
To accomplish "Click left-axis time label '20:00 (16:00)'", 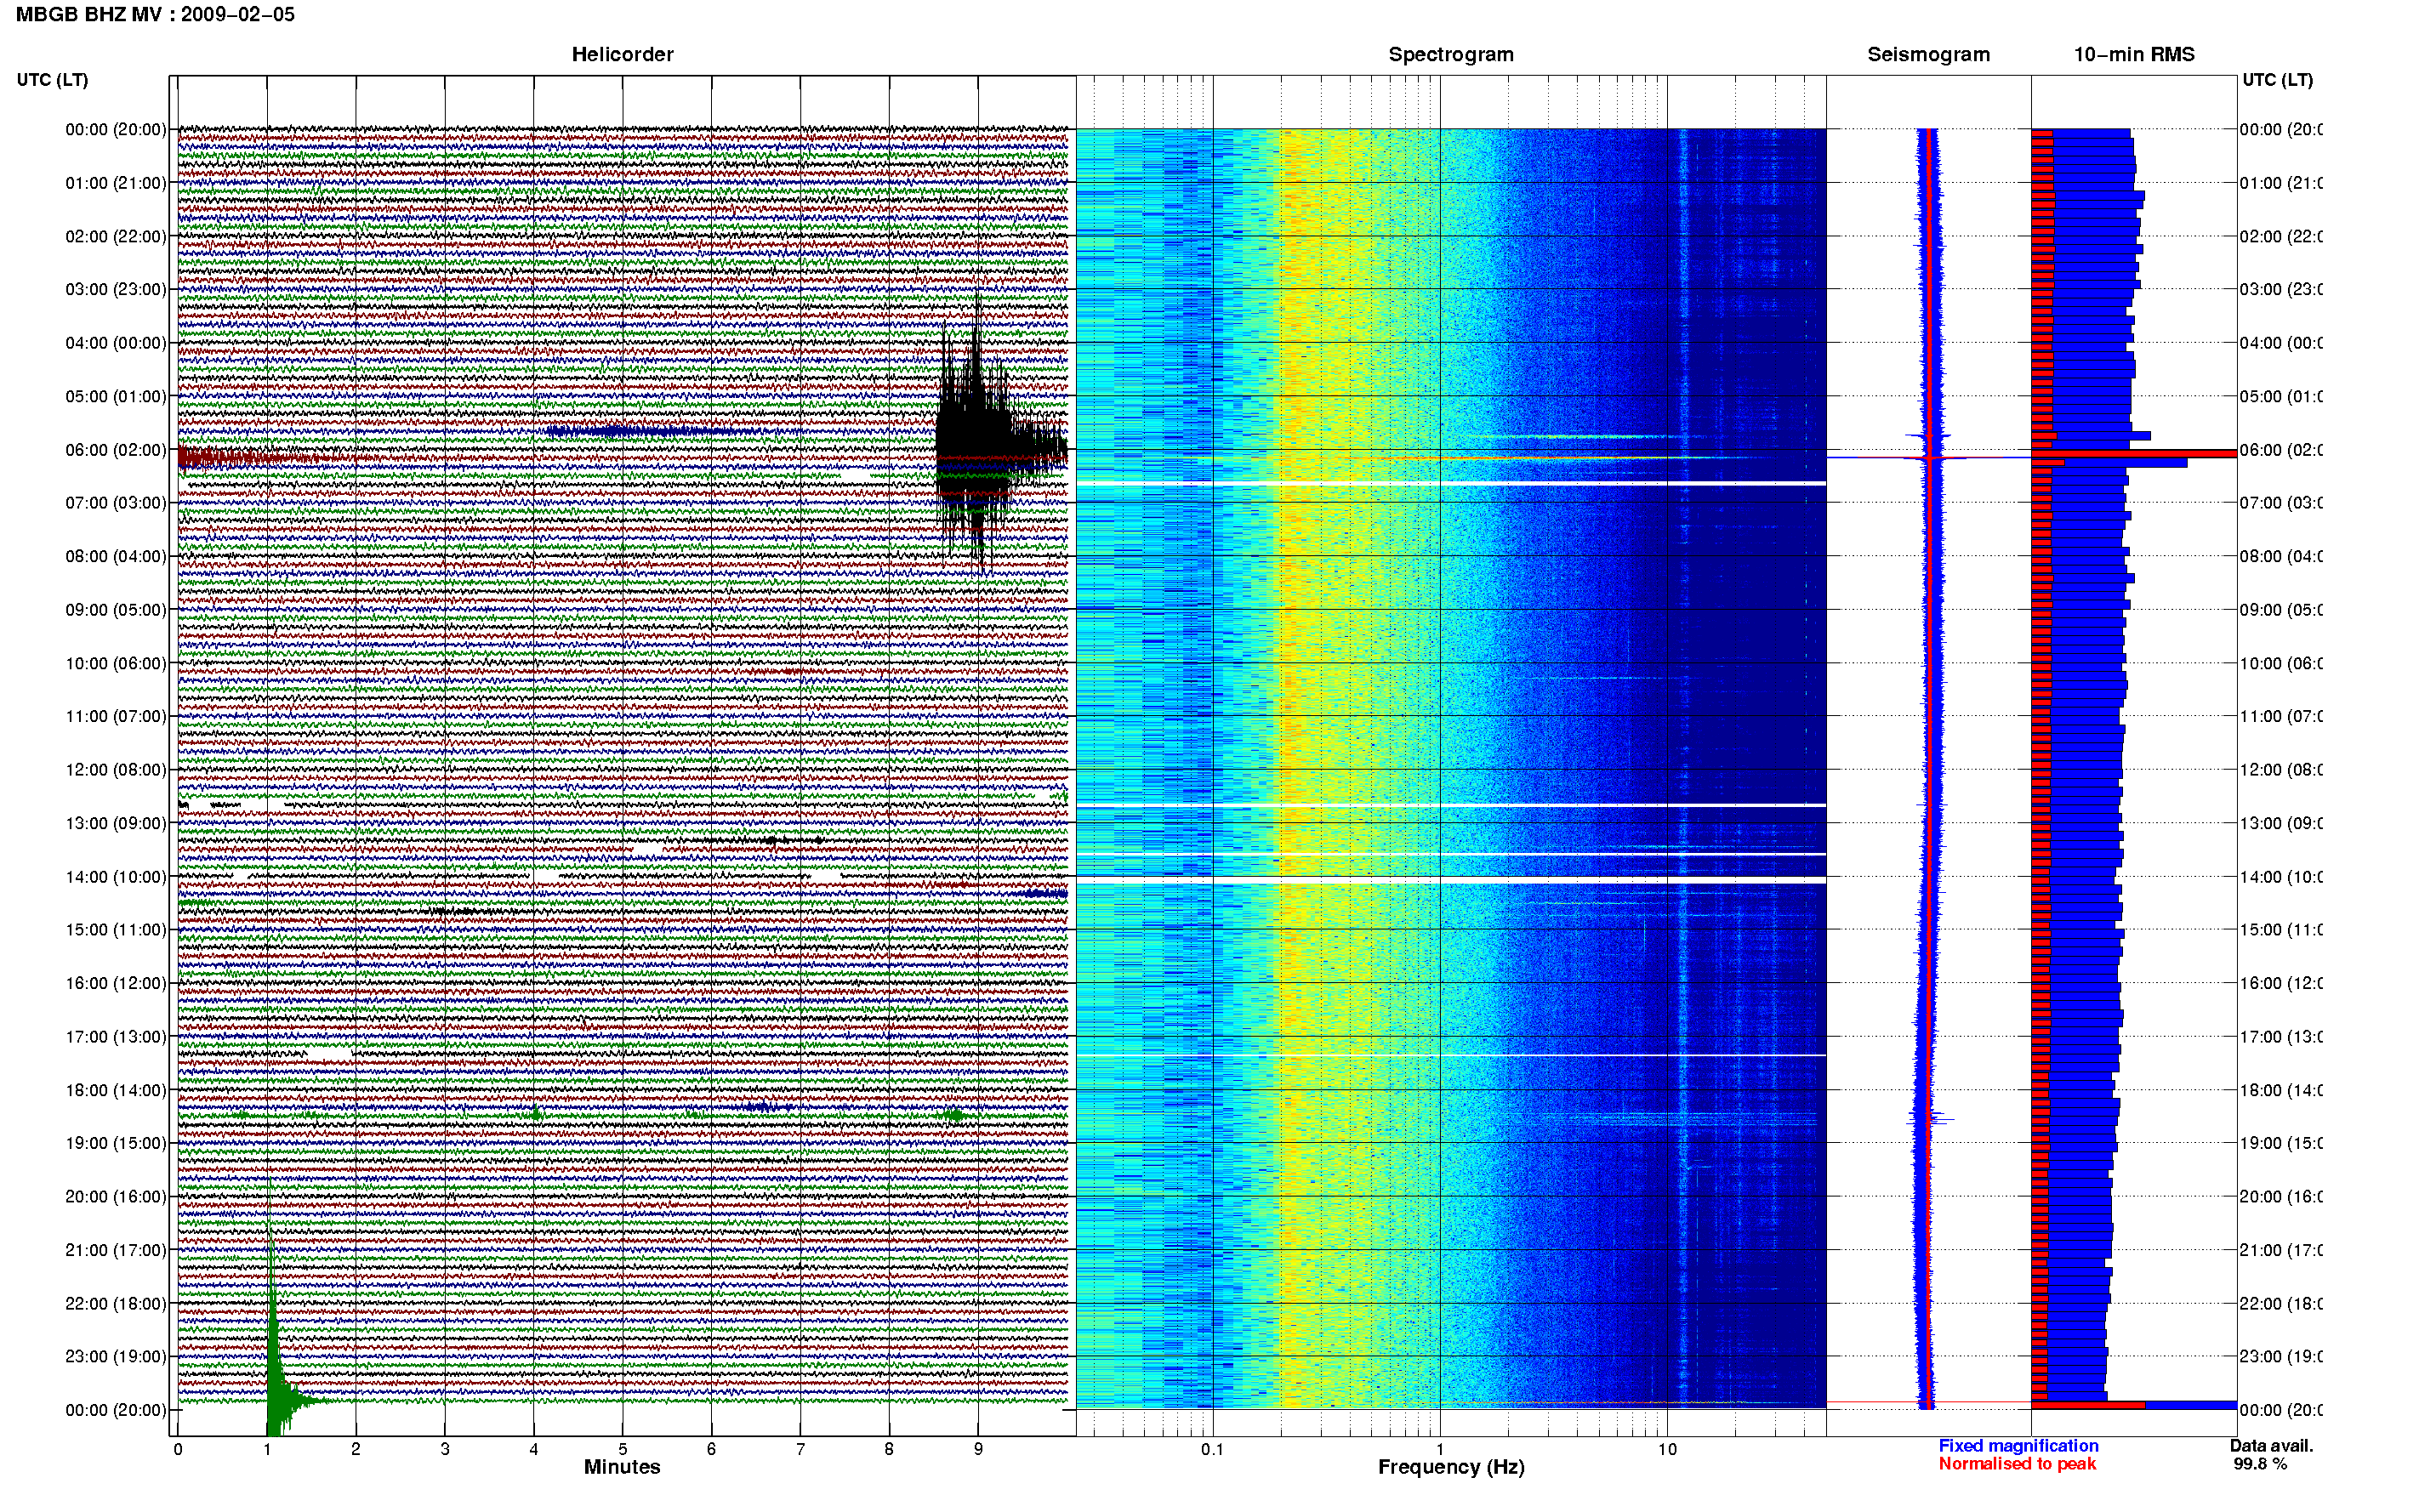I will 116,1196.
